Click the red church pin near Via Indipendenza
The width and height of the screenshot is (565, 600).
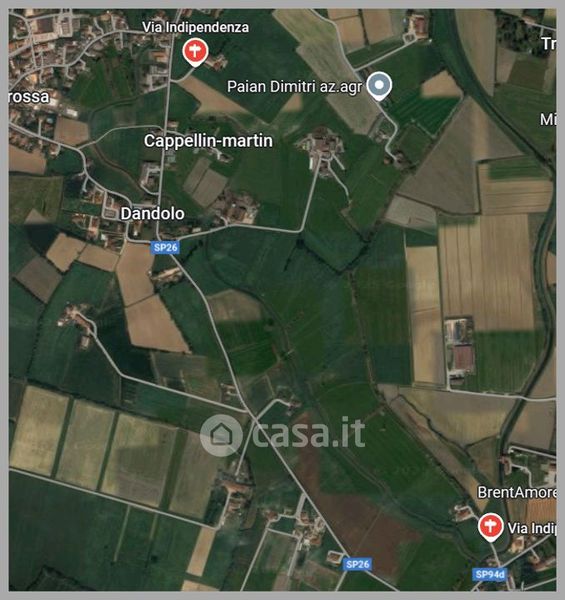195,52
